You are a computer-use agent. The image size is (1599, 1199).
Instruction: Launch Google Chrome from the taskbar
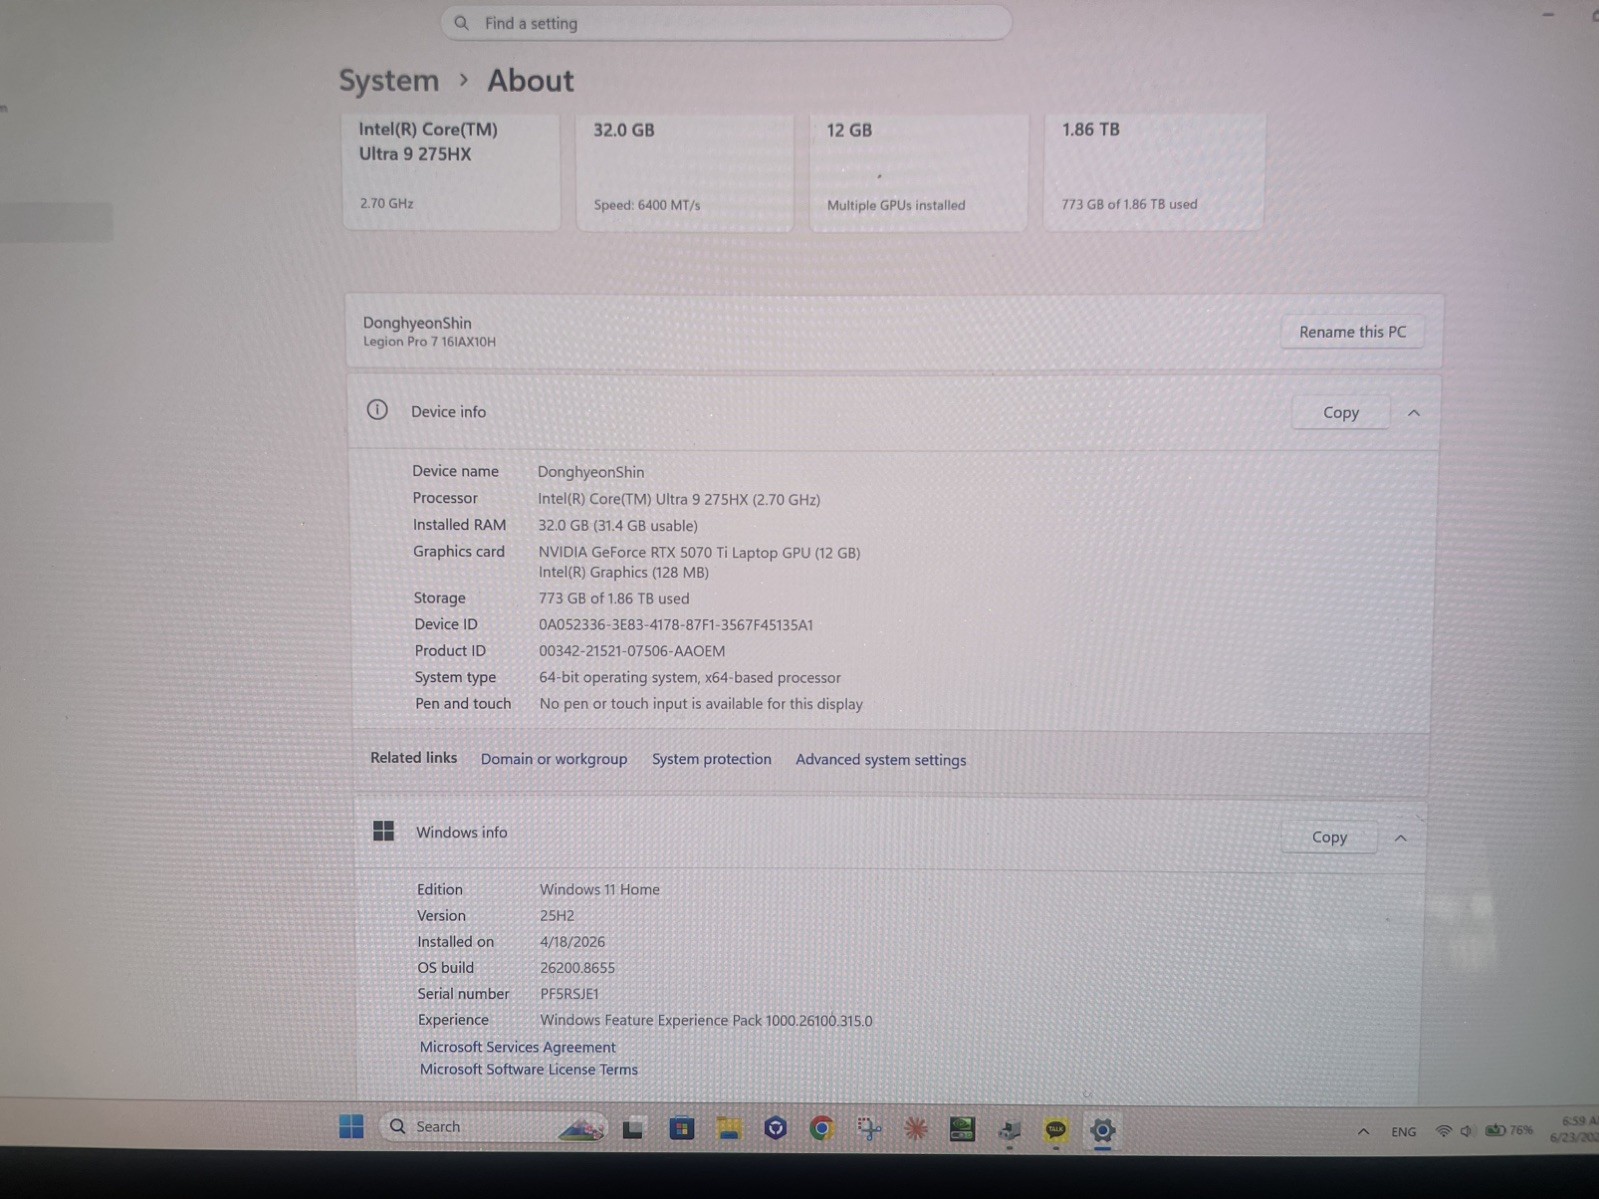(x=822, y=1129)
